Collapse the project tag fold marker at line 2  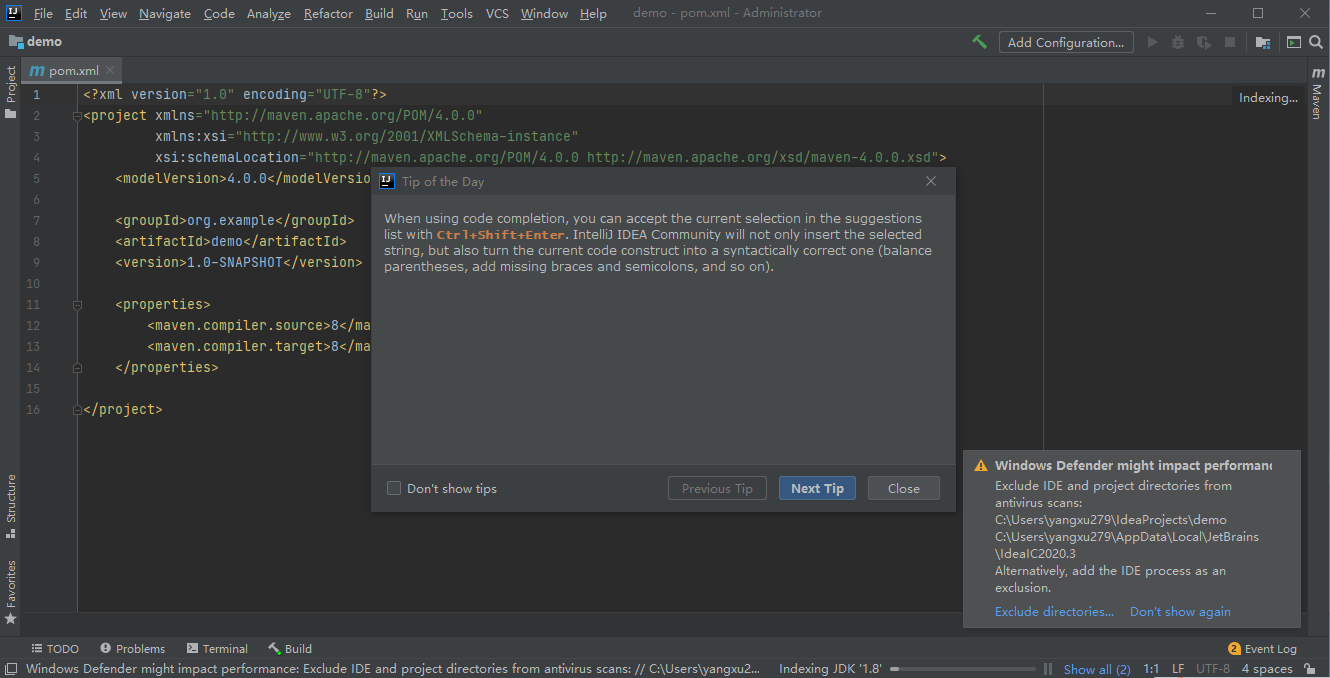coord(77,116)
